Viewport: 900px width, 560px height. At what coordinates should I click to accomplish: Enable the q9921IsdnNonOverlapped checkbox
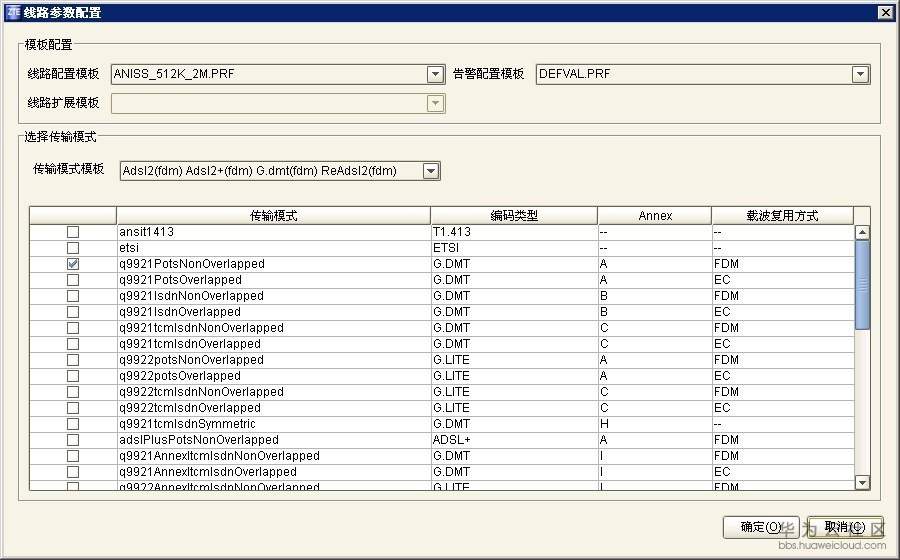coord(73,296)
